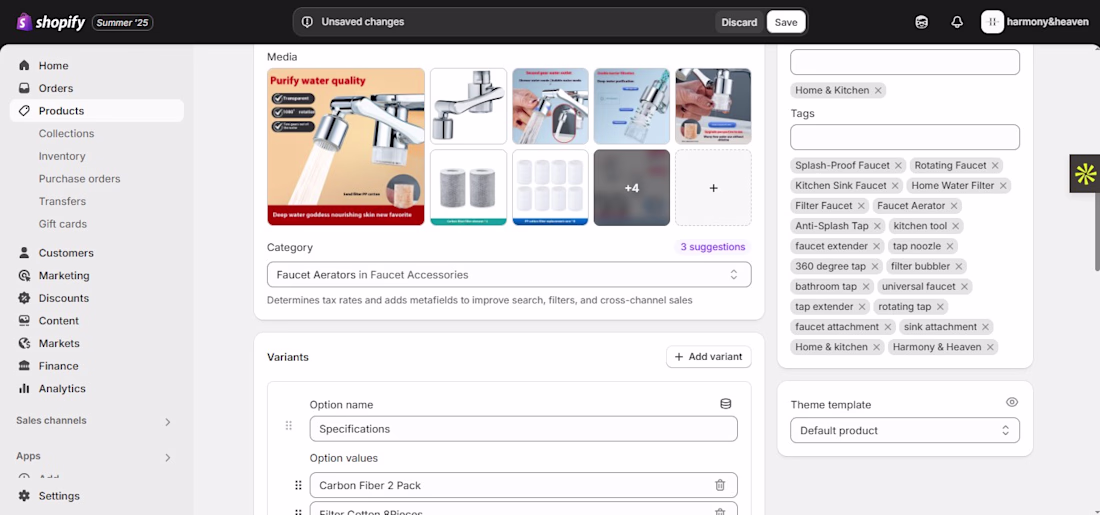Expand the Apps section
1100x515 pixels.
tap(168, 457)
